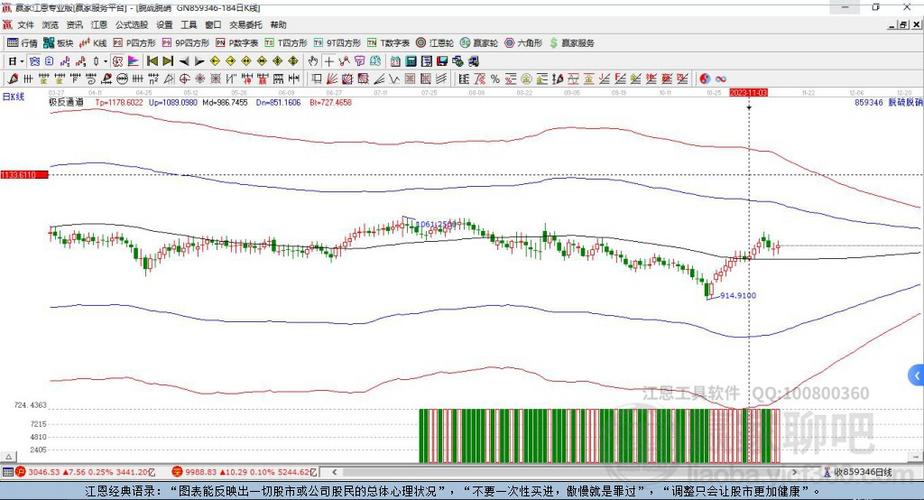
Task: Click the Md=986.7455 indicator value
Action: tap(225, 102)
